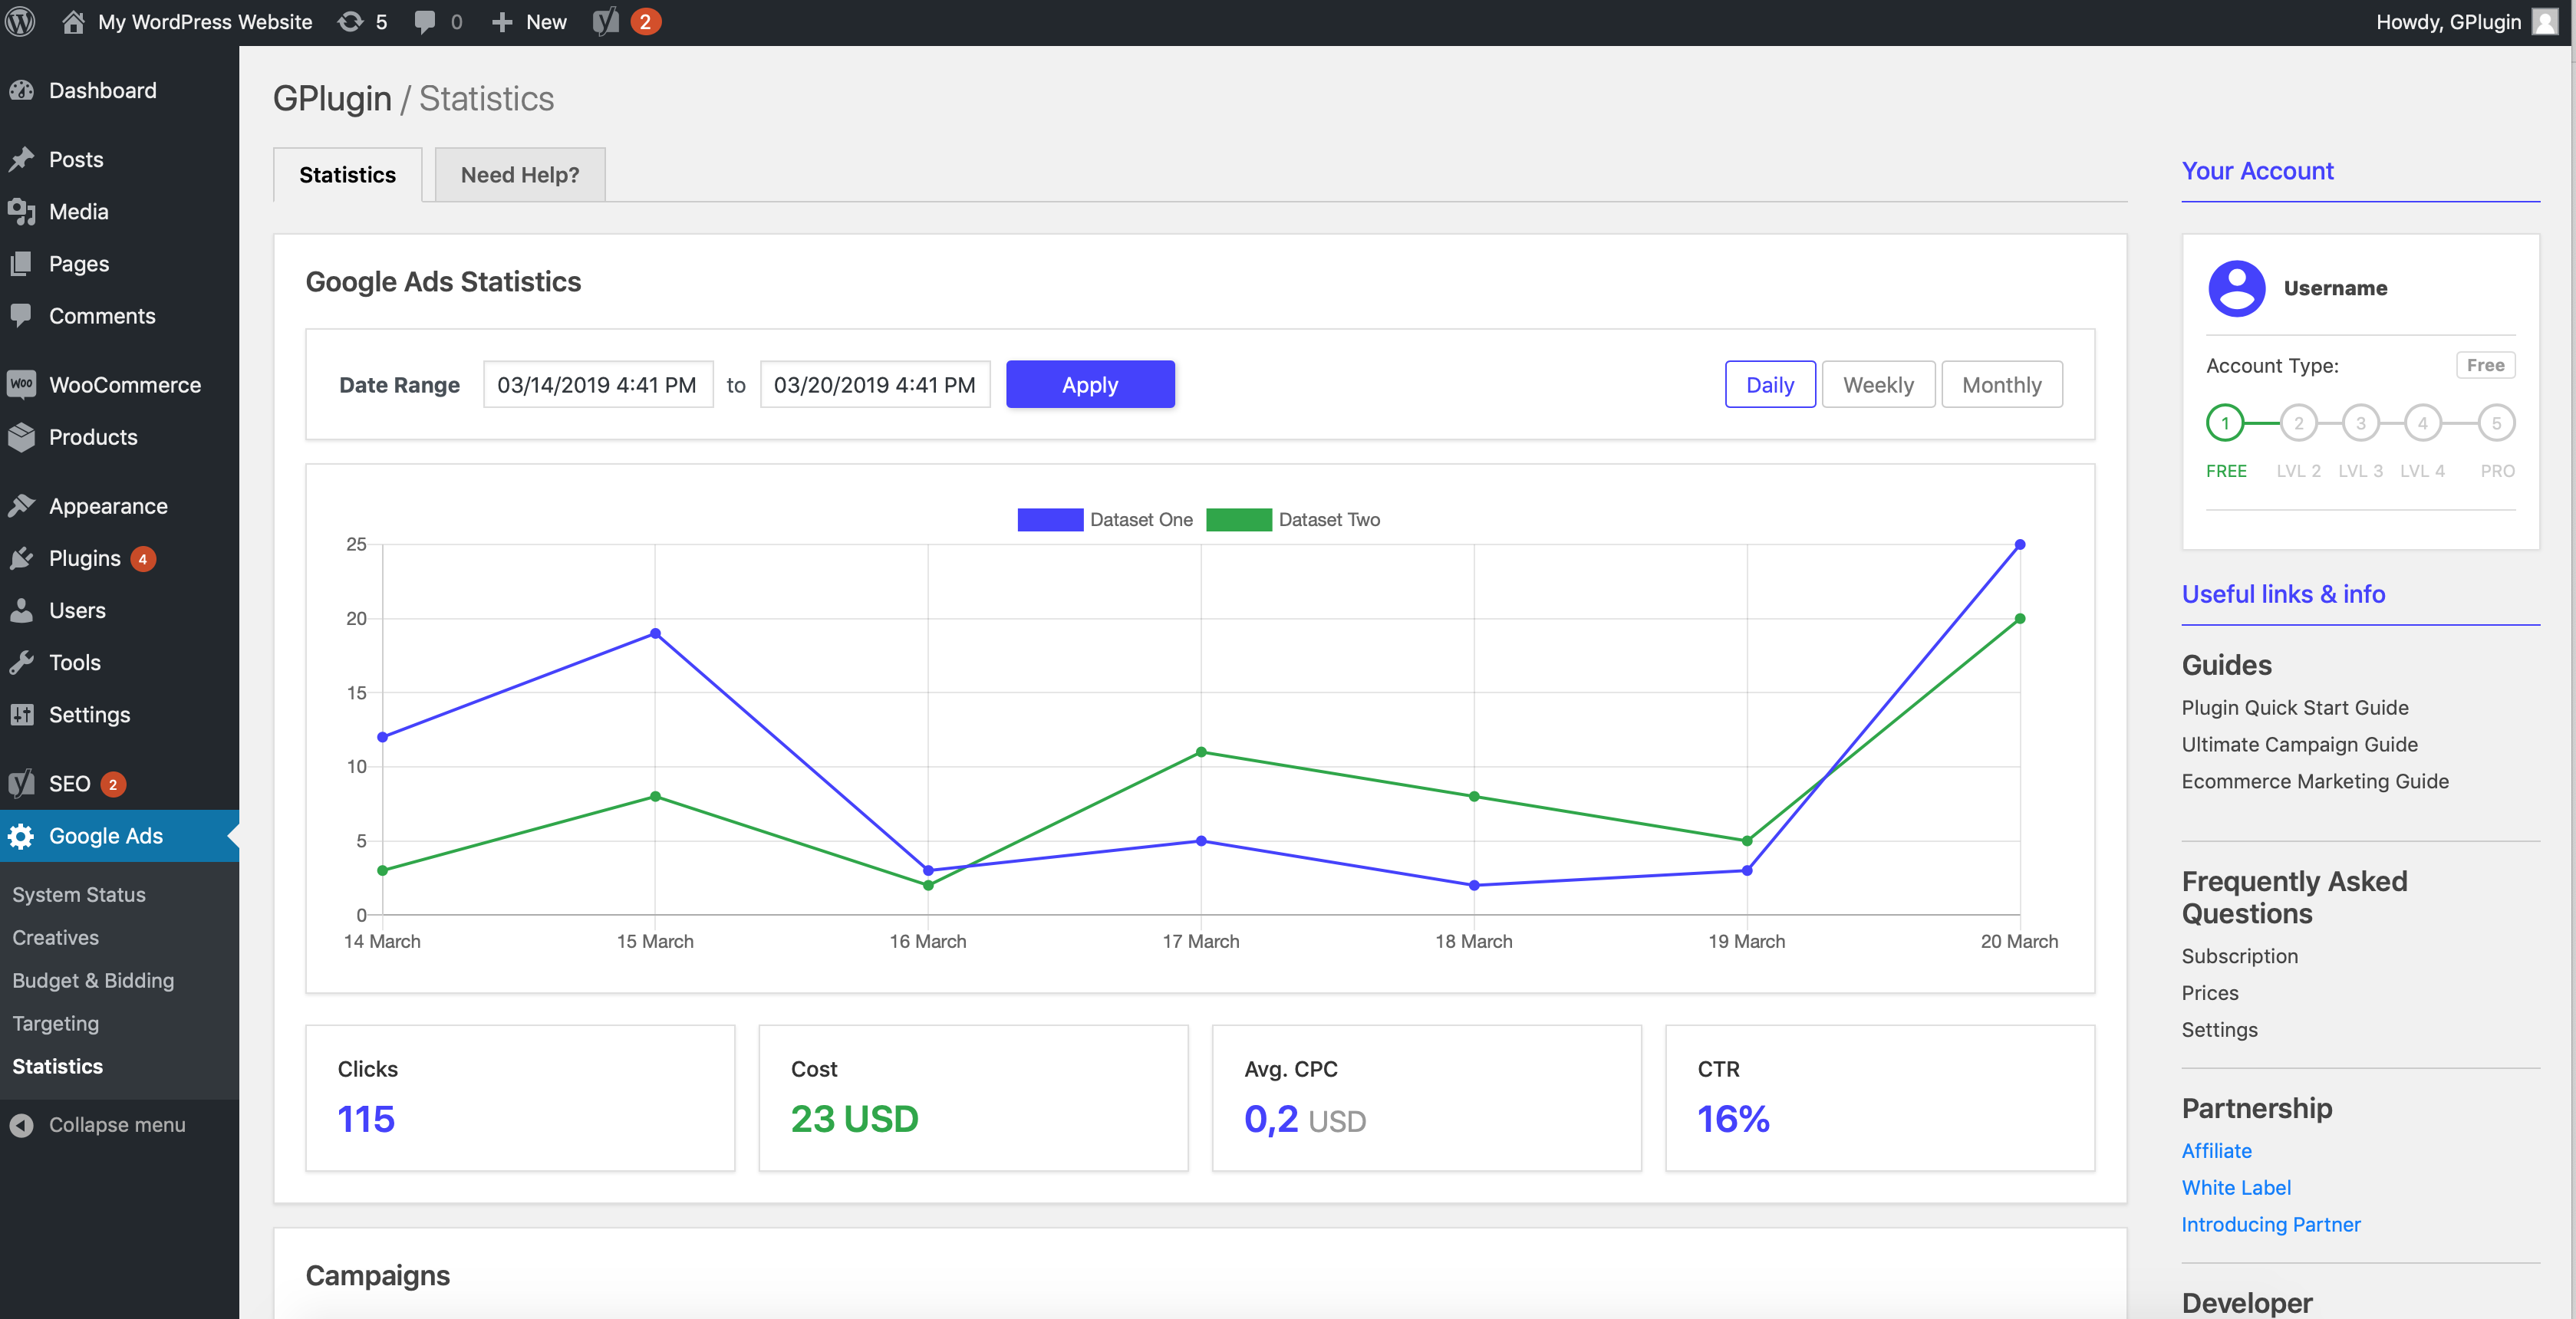Click the 15 March Dataset One data point
Viewport: 2576px width, 1319px height.
click(655, 634)
